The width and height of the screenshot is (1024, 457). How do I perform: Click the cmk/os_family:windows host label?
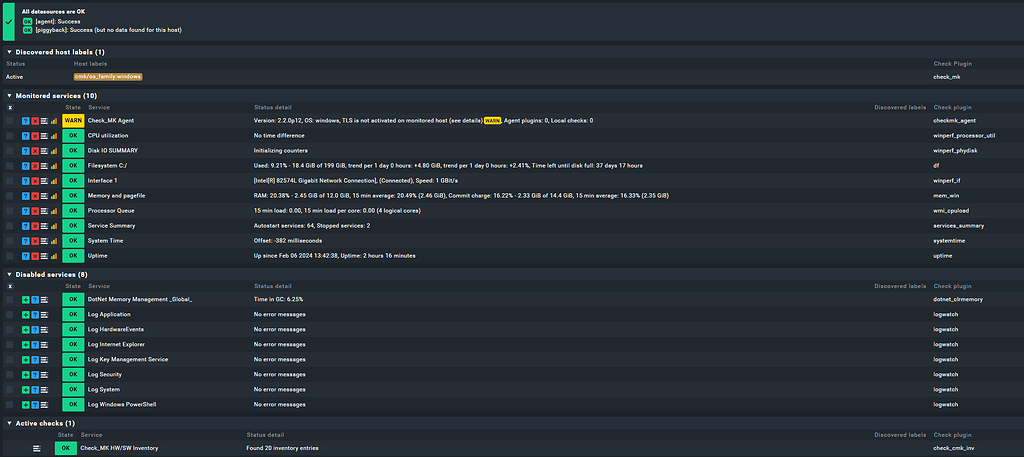[108, 76]
